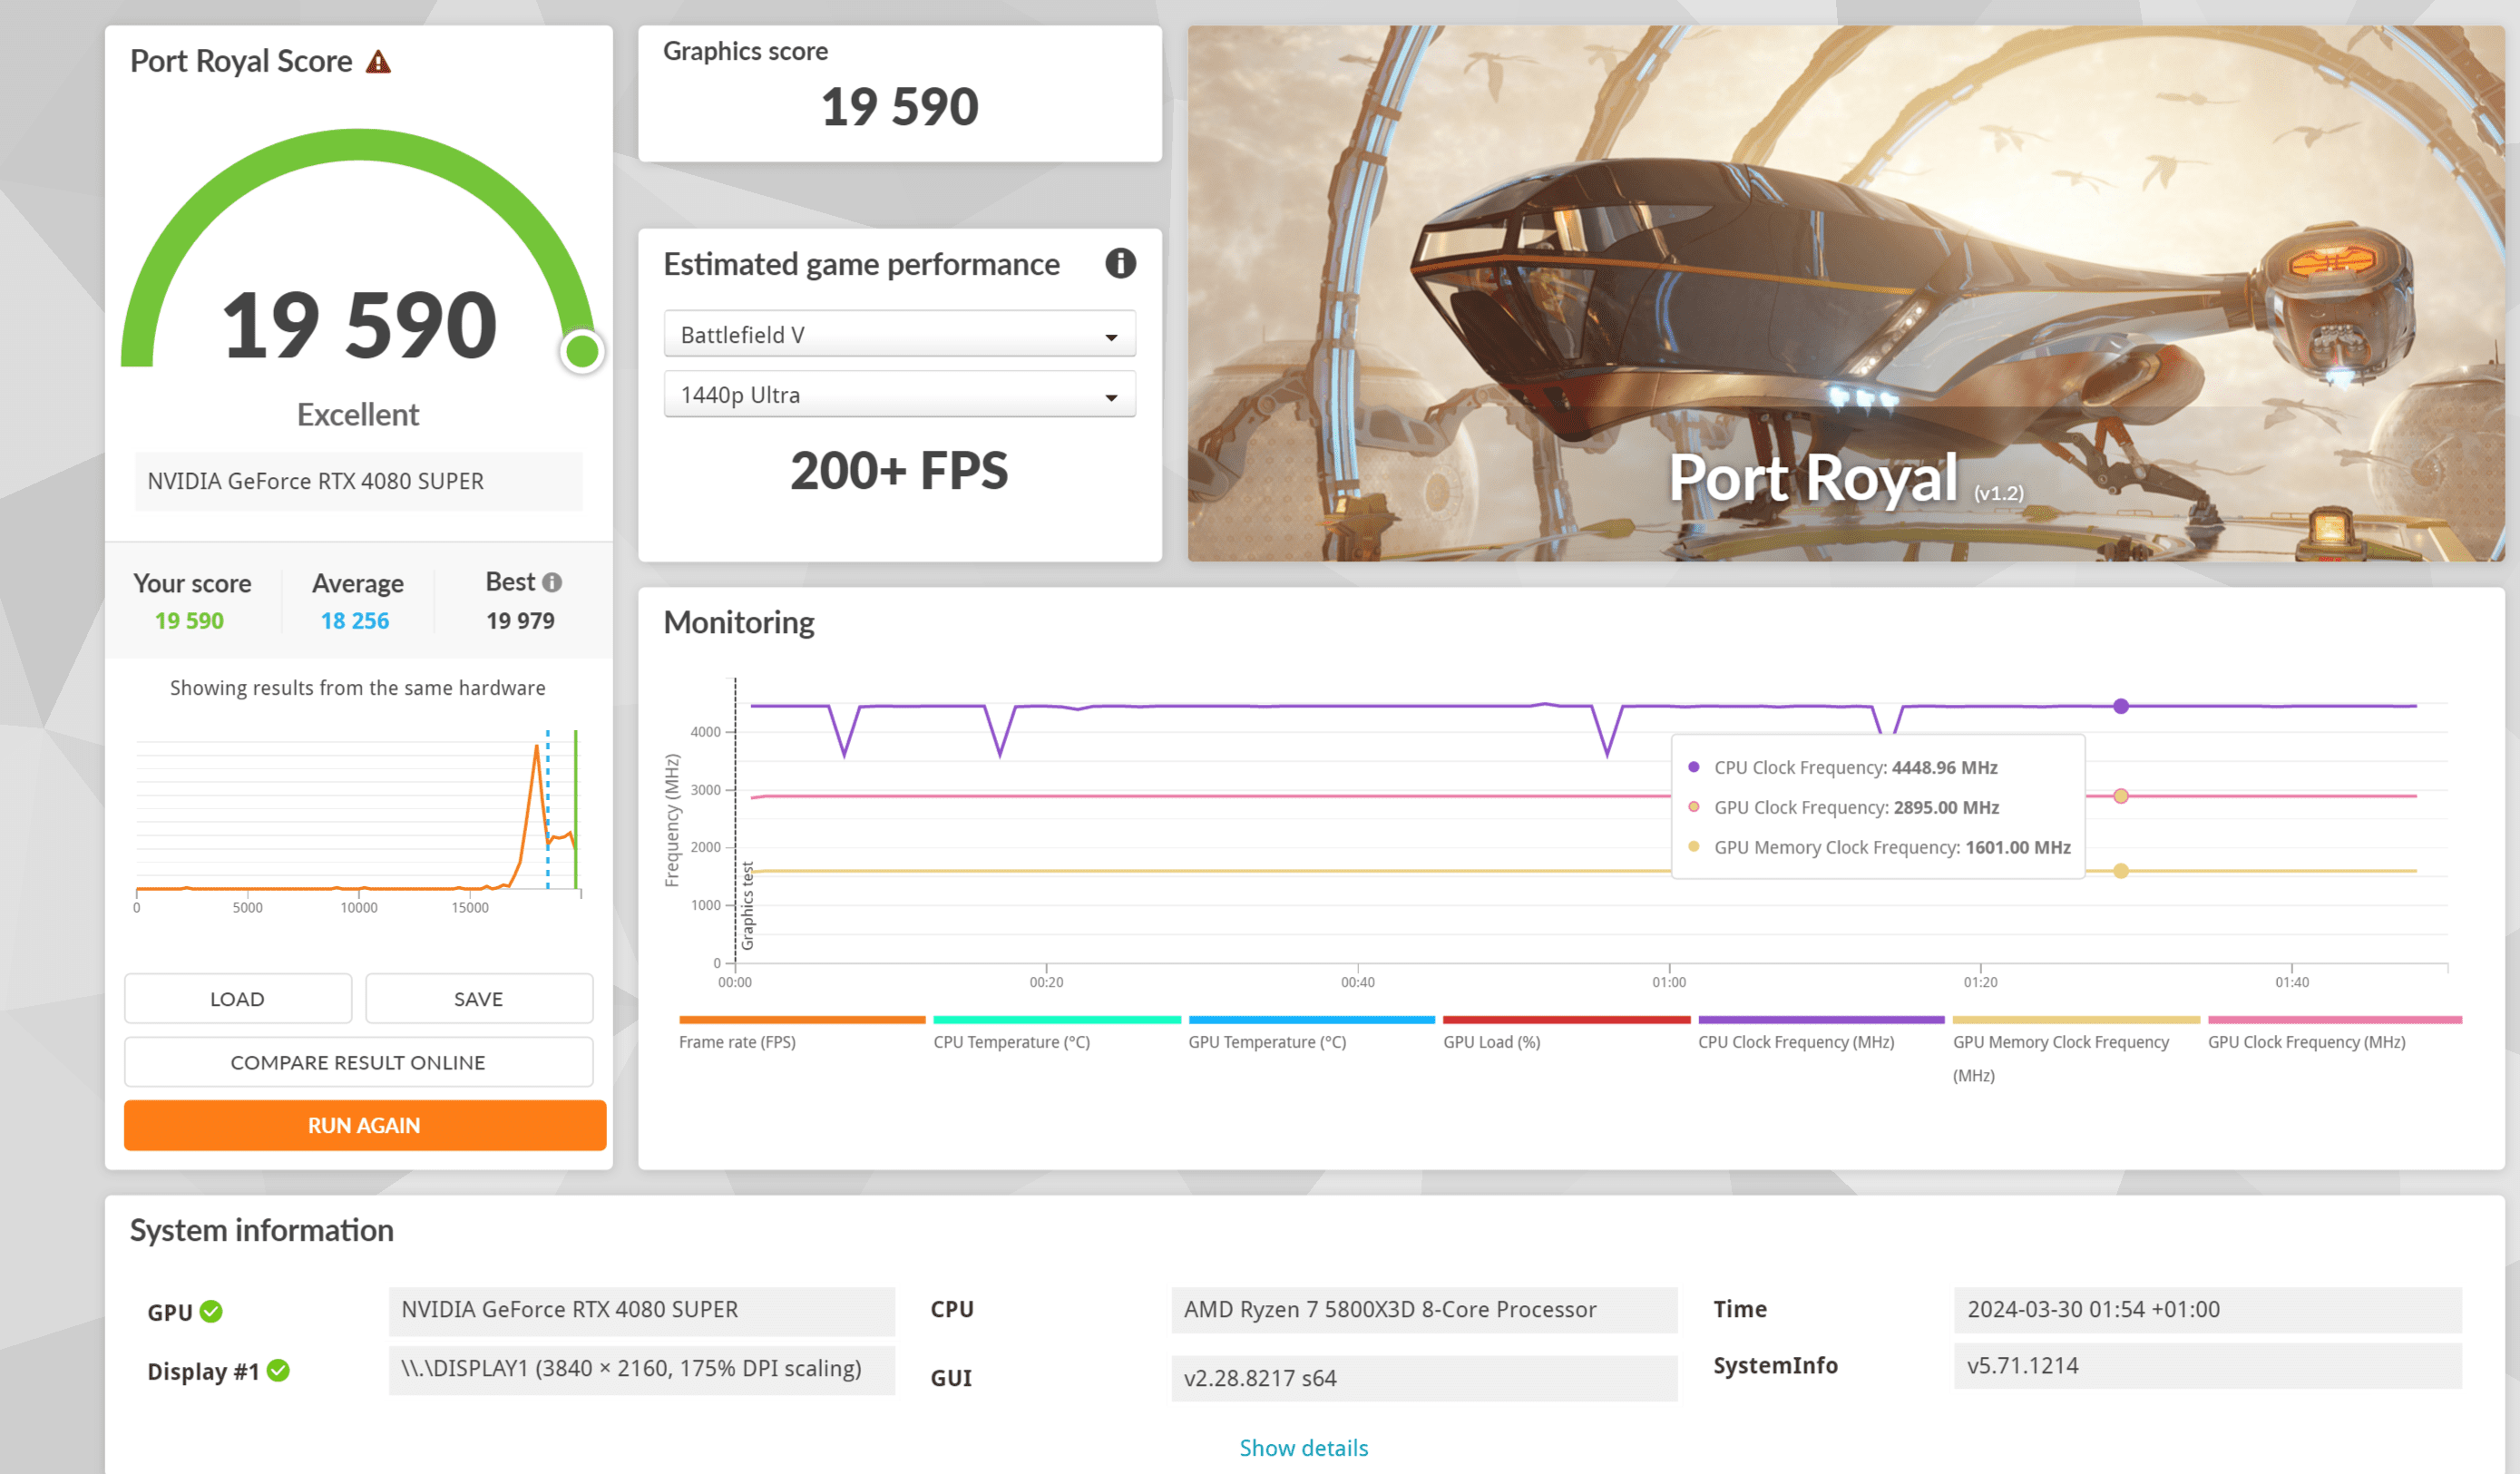The height and width of the screenshot is (1474, 2520).
Task: Click the GPU clock frequency data point marker
Action: click(2120, 796)
